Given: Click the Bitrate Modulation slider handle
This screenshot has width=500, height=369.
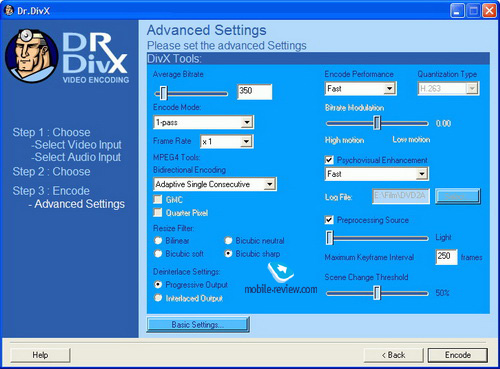Looking at the screenshot, I should [377, 123].
